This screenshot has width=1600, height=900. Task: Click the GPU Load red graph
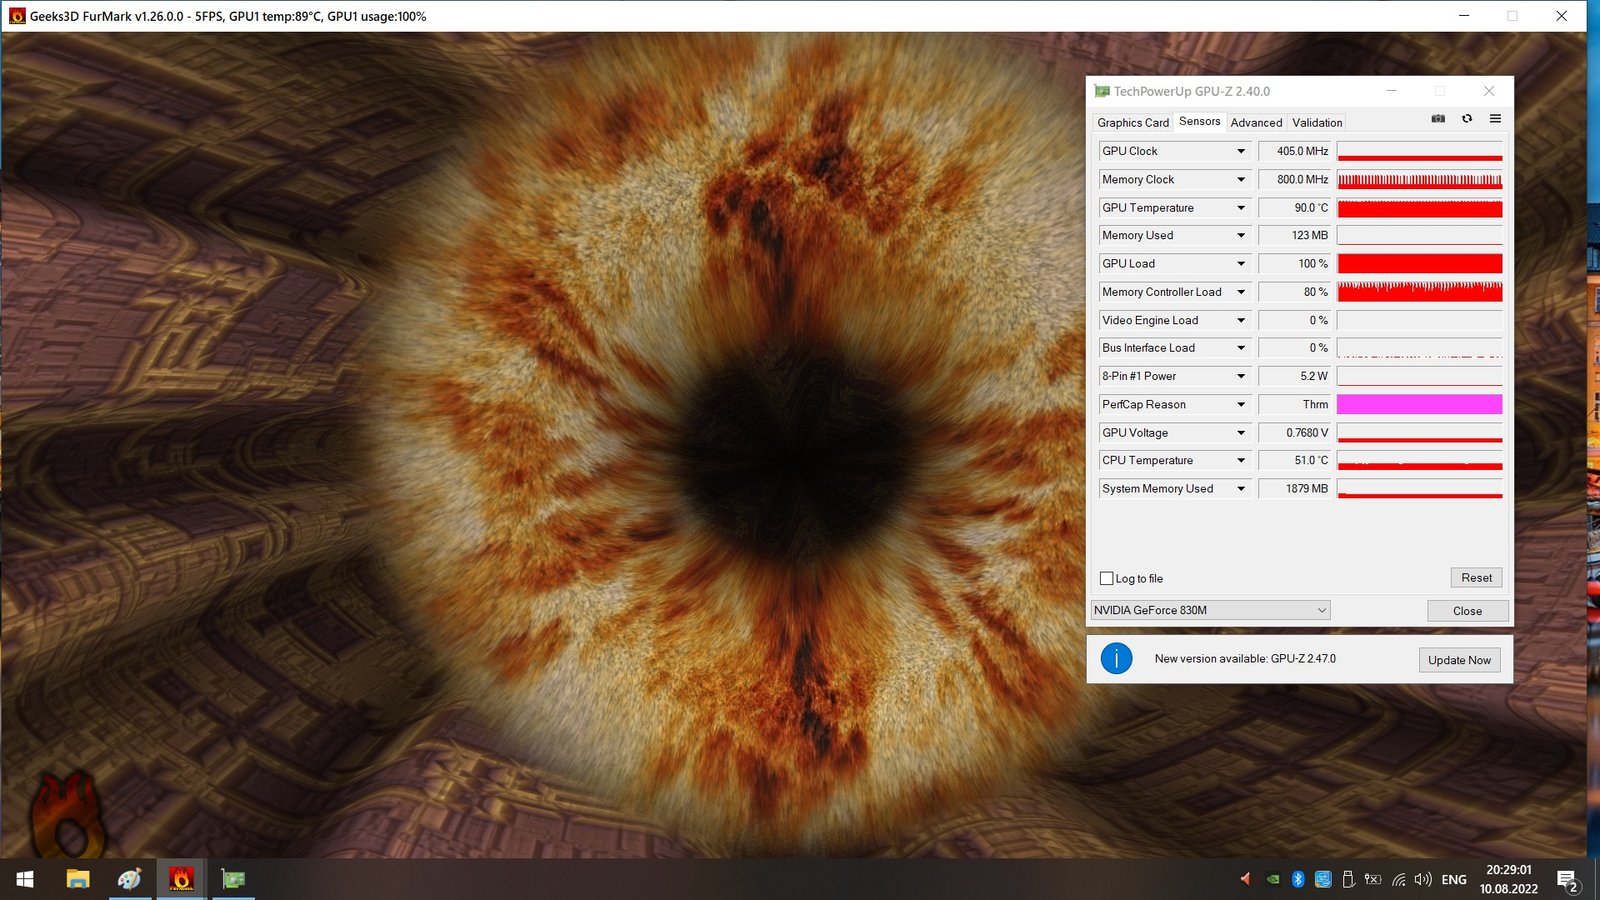pyautogui.click(x=1419, y=264)
